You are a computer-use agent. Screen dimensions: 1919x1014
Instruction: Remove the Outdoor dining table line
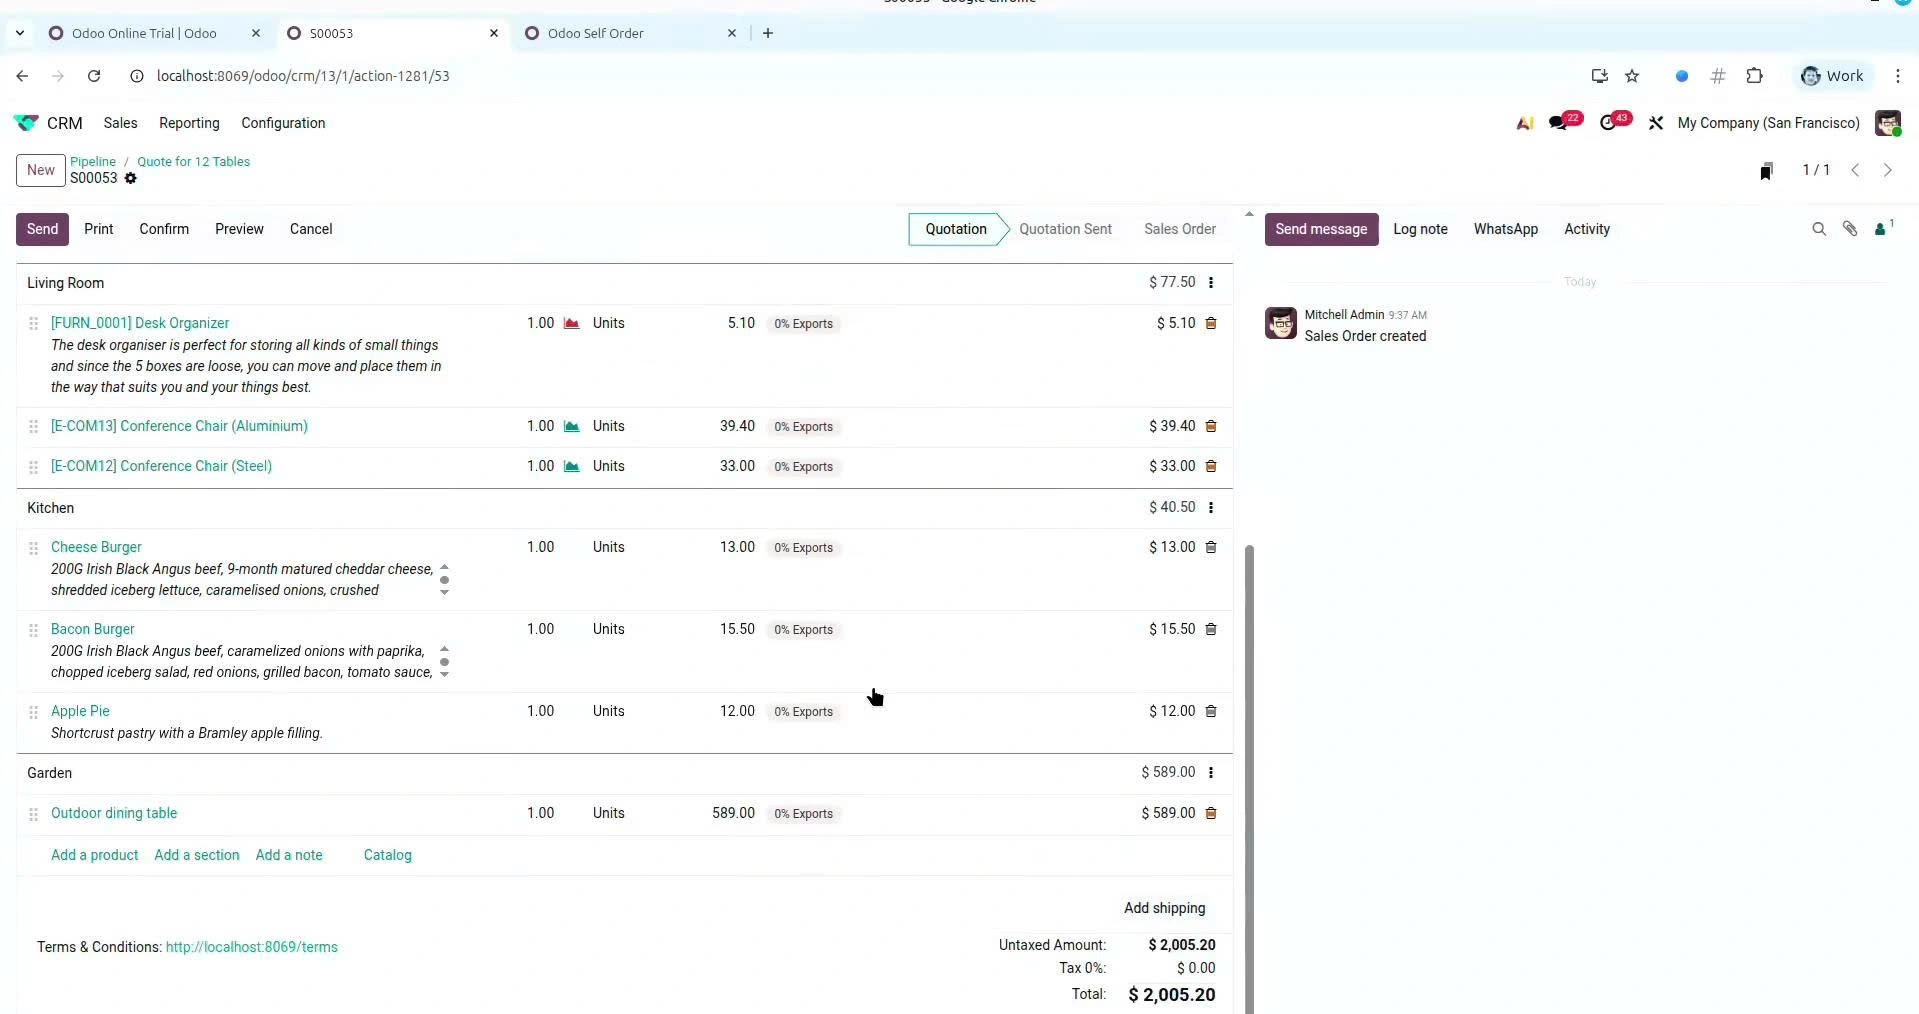[x=1210, y=813]
